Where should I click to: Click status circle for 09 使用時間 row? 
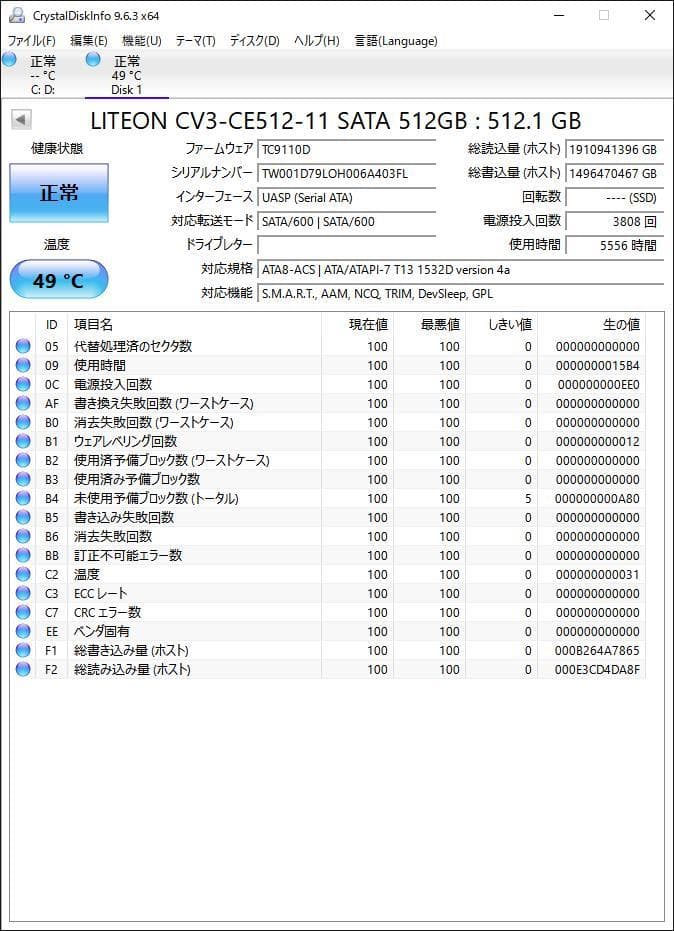[x=23, y=365]
